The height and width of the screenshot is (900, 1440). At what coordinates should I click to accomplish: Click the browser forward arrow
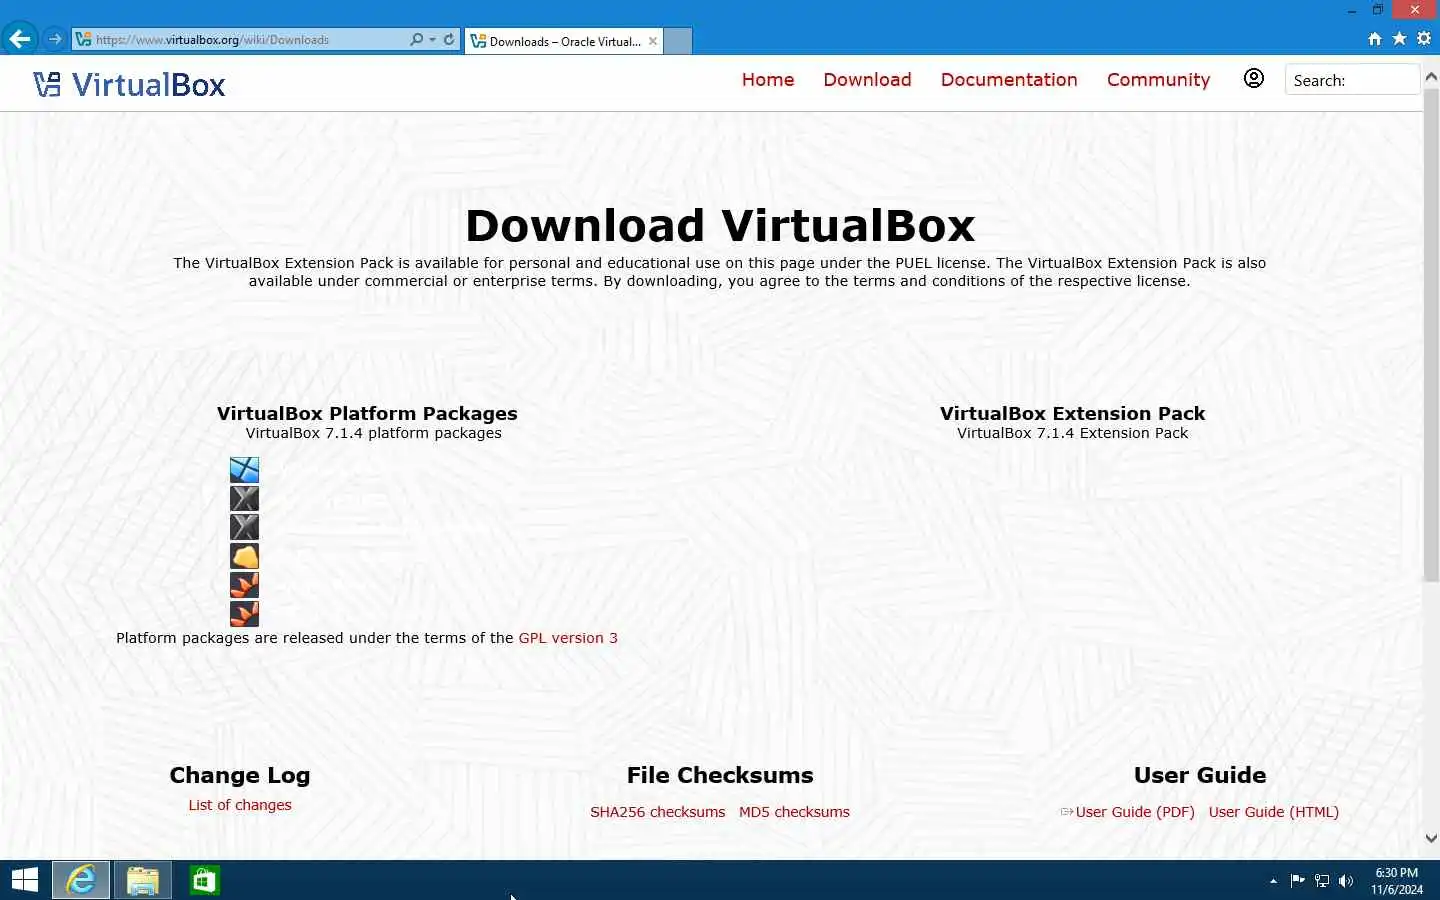coord(55,39)
